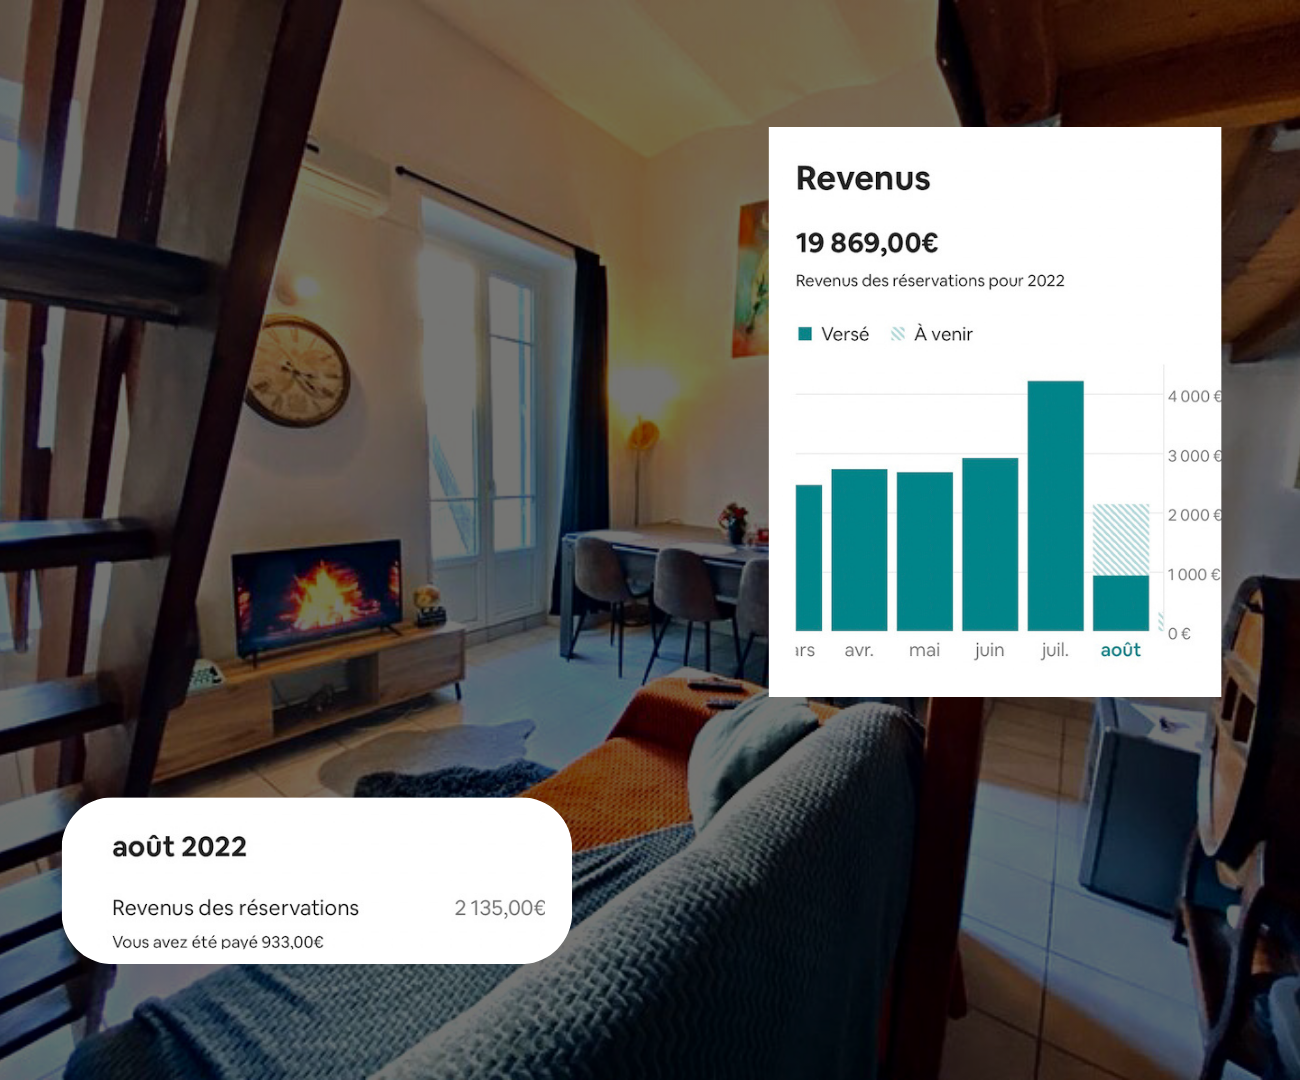1300x1080 pixels.
Task: Click the solid paid August bar
Action: coord(1120,603)
